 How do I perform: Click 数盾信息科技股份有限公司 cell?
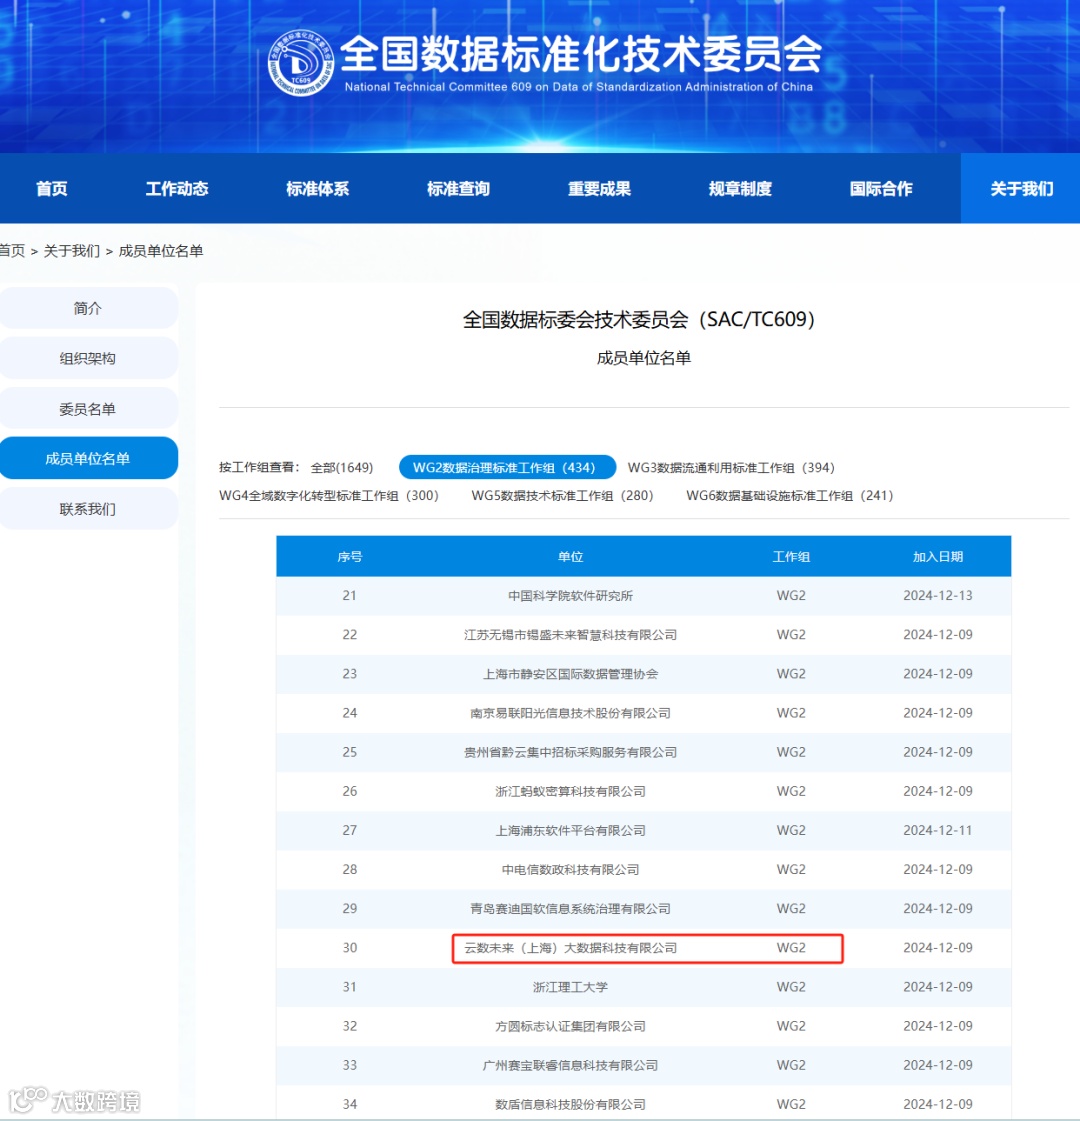click(x=570, y=1105)
